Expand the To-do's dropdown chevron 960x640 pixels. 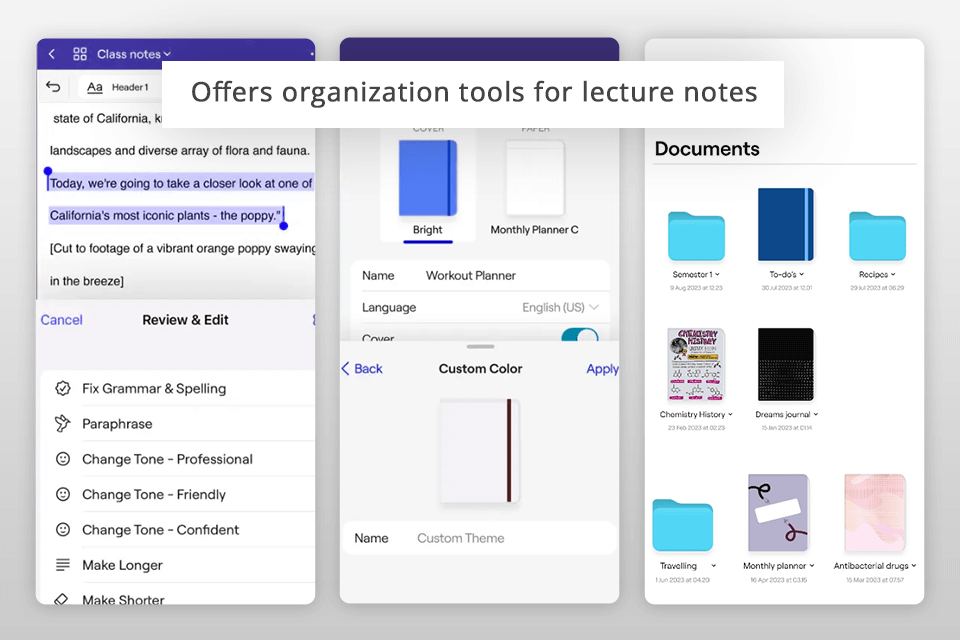pos(801,274)
